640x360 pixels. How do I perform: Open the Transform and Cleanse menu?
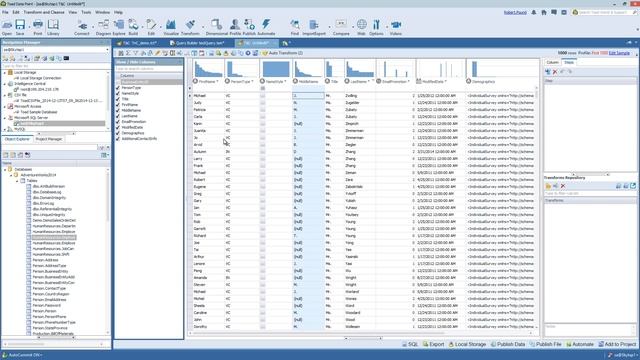(44, 12)
